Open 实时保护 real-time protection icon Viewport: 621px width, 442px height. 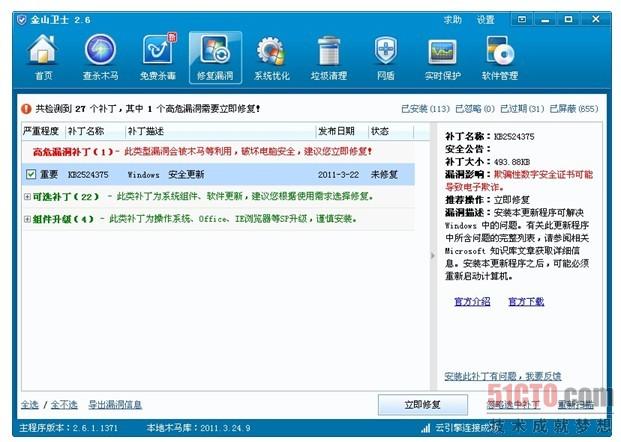pos(442,57)
